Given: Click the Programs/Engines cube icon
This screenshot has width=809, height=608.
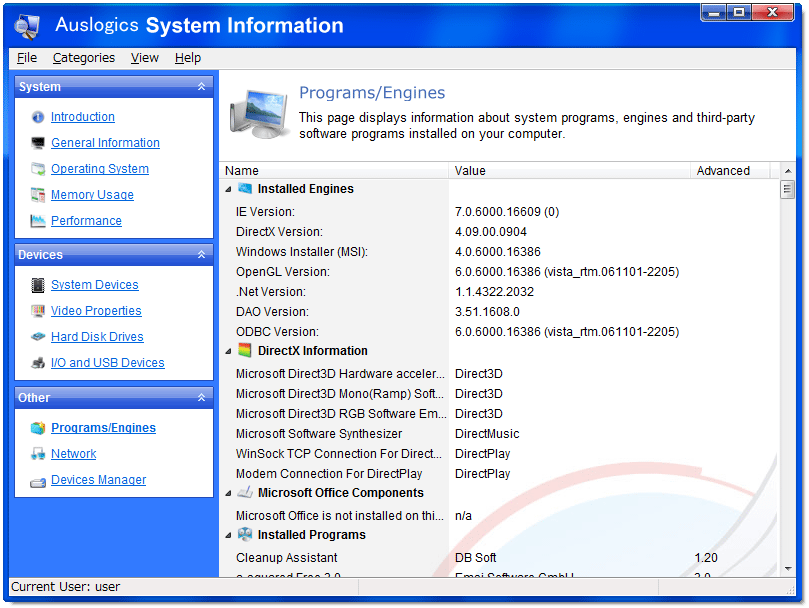Looking at the screenshot, I should [38, 428].
